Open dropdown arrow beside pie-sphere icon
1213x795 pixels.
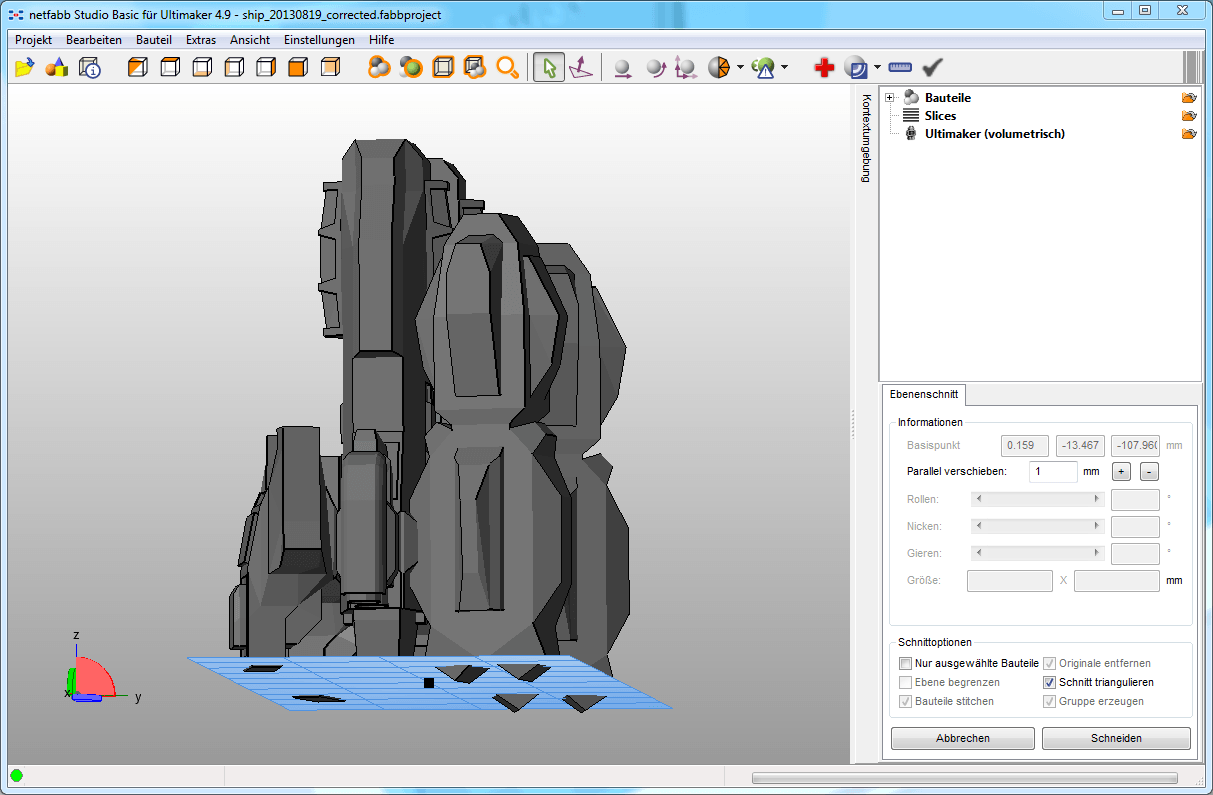tap(740, 68)
